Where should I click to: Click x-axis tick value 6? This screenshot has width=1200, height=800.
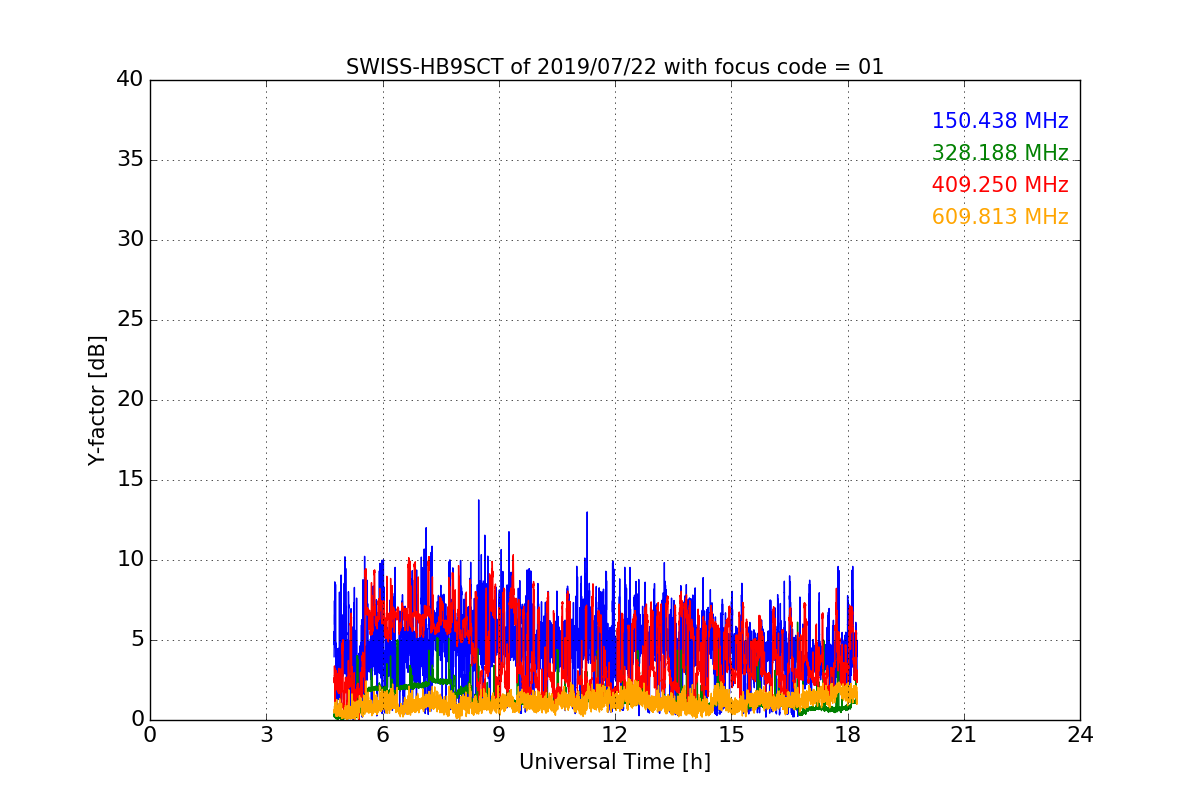382,735
